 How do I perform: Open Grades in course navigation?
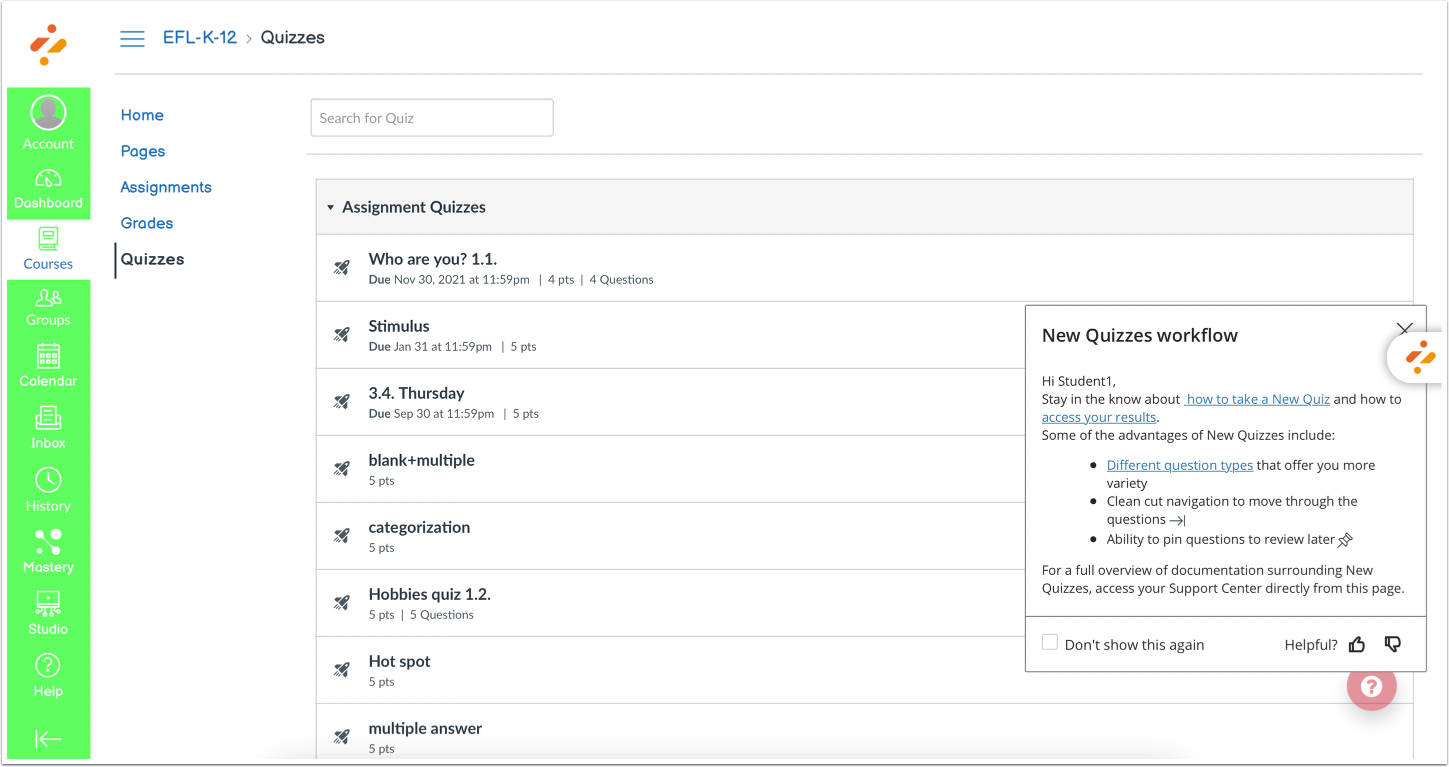(147, 223)
